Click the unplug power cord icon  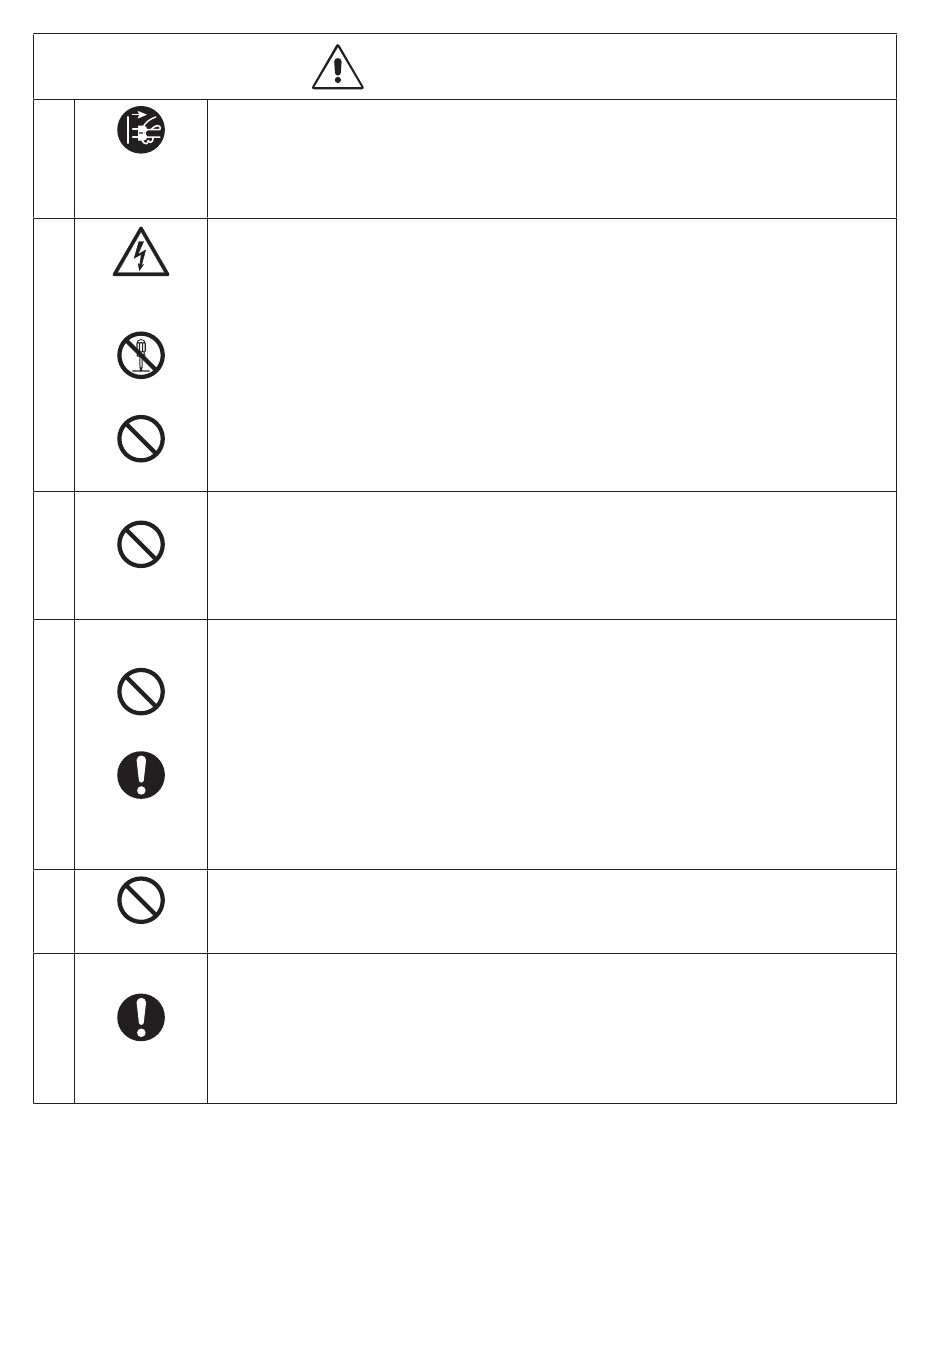(x=141, y=131)
